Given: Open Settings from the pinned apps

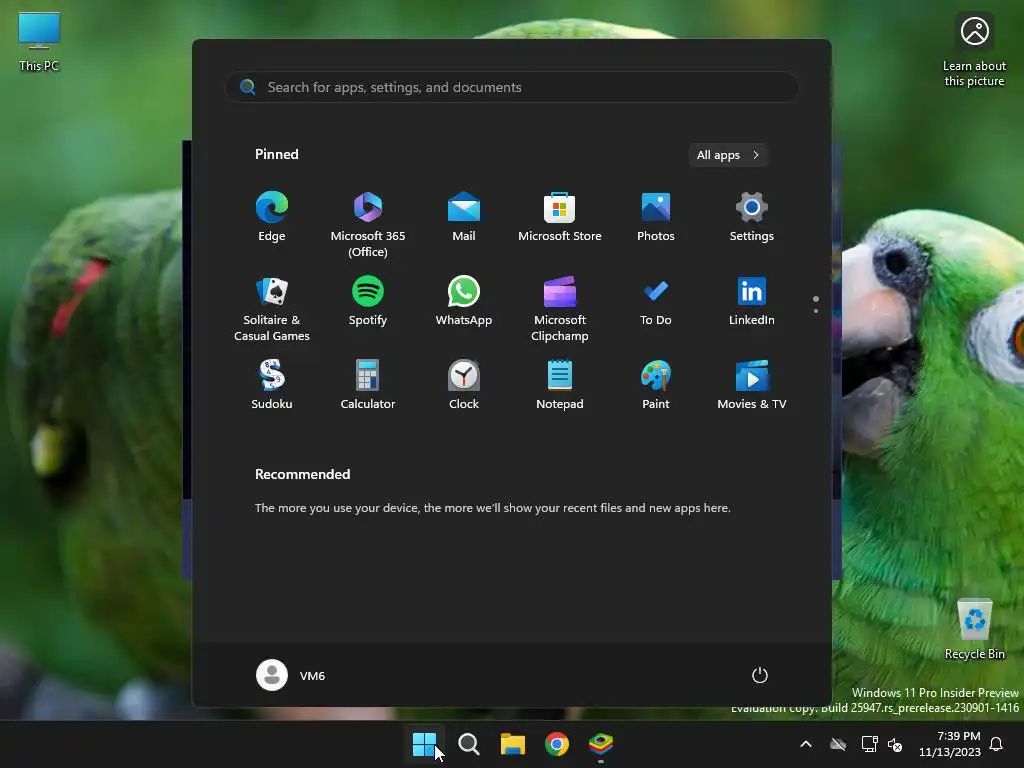Looking at the screenshot, I should coord(752,217).
